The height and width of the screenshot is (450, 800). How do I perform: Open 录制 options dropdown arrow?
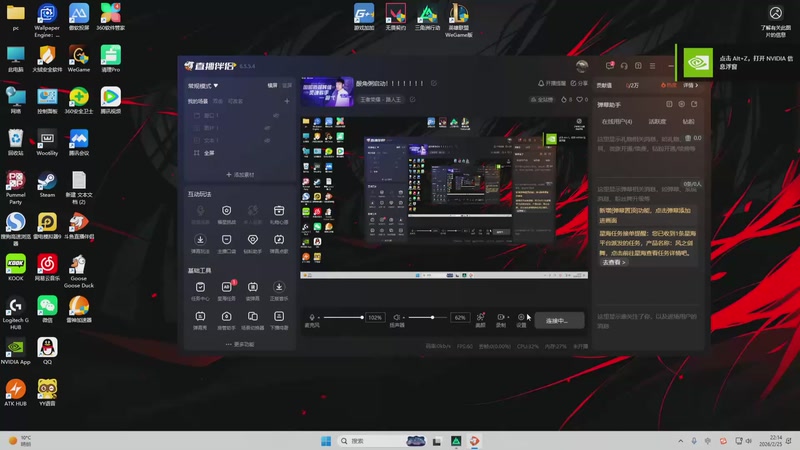click(x=508, y=317)
